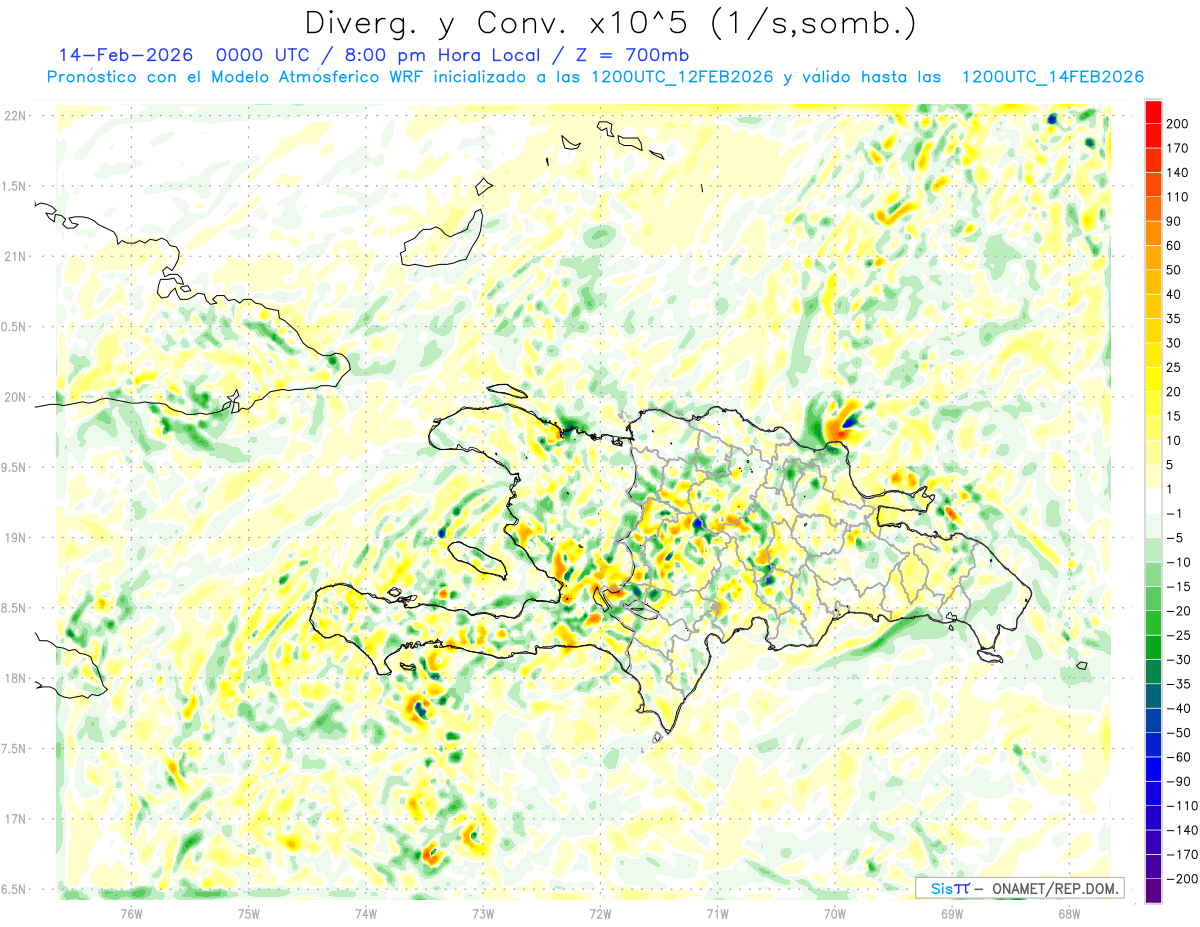Click the colorbar value 25
The width and height of the screenshot is (1200, 927).
pos(1175,368)
